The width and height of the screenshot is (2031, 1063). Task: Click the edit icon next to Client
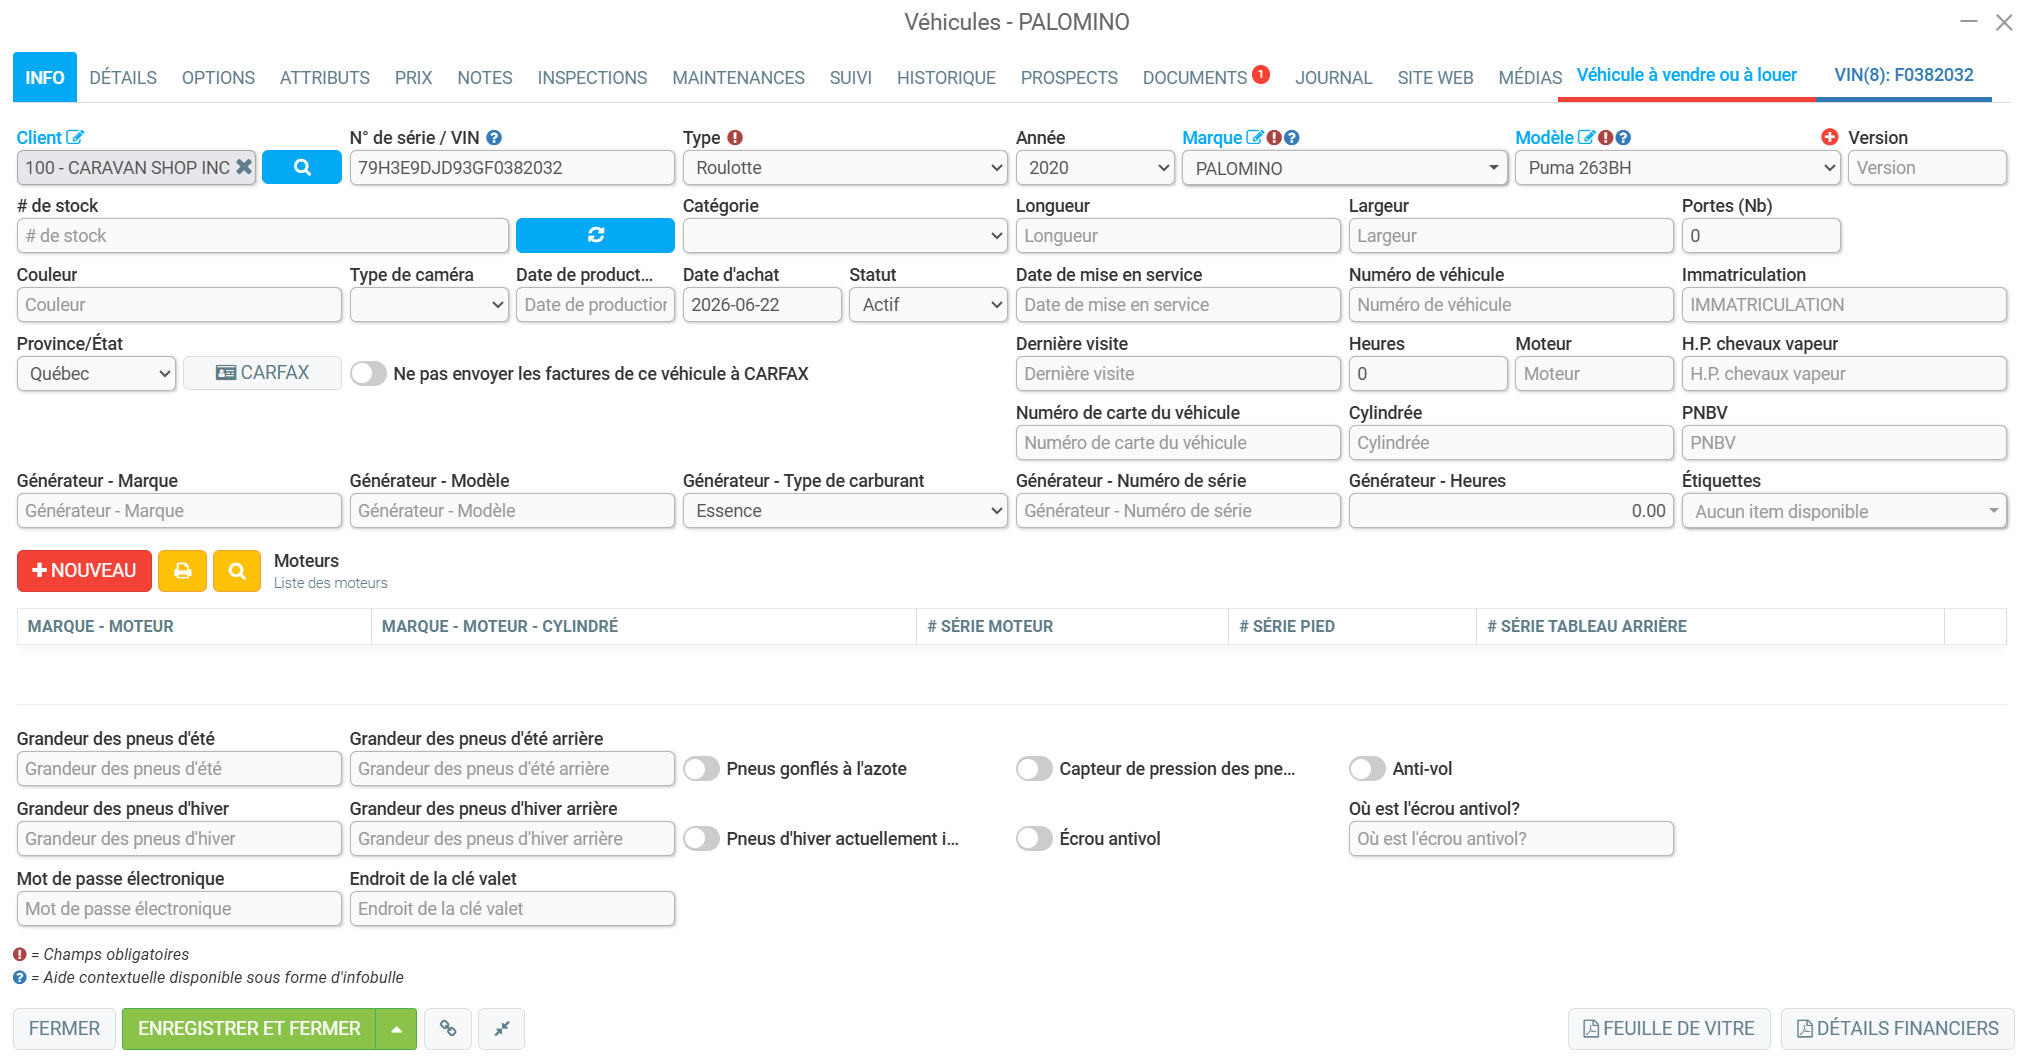[x=75, y=138]
